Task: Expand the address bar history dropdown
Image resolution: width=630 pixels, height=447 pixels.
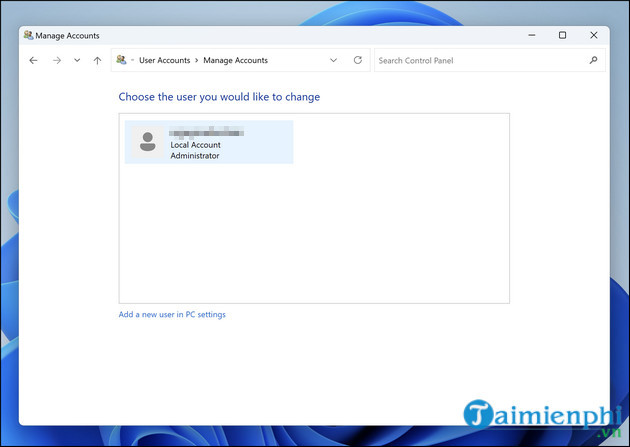Action: tap(333, 60)
